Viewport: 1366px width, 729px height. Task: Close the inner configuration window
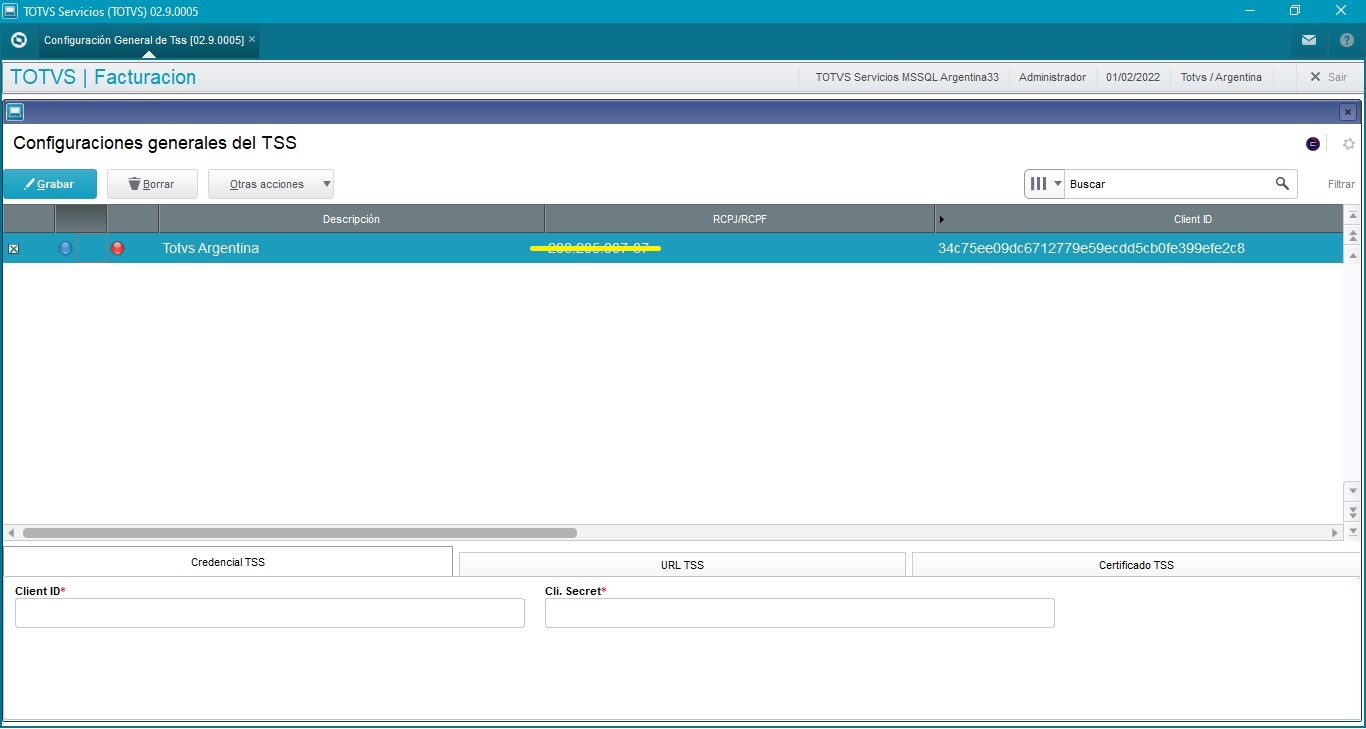pyautogui.click(x=1348, y=112)
